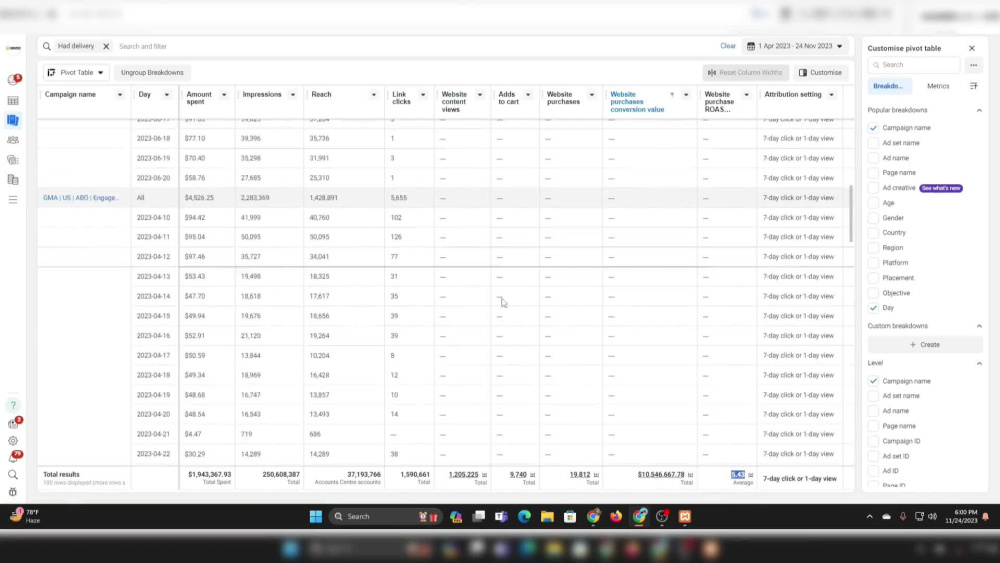
Task: Enable the Gender breakdown checkbox
Action: pos(873,218)
